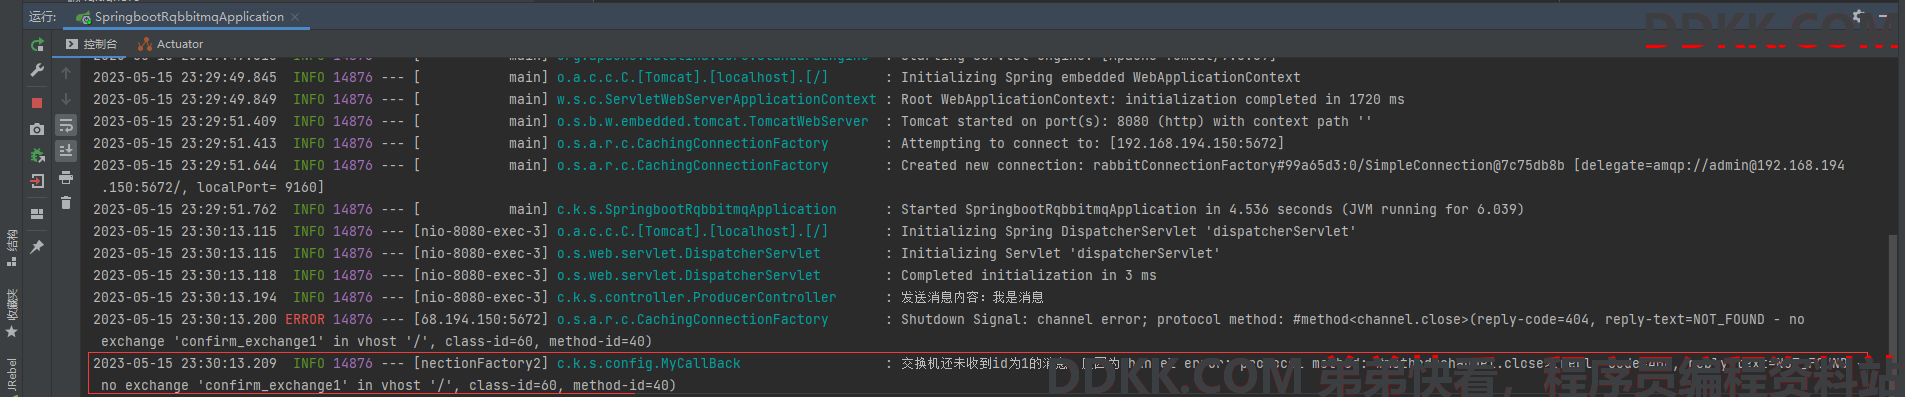Click the green bug debug icon in the sidebar

coord(37,155)
